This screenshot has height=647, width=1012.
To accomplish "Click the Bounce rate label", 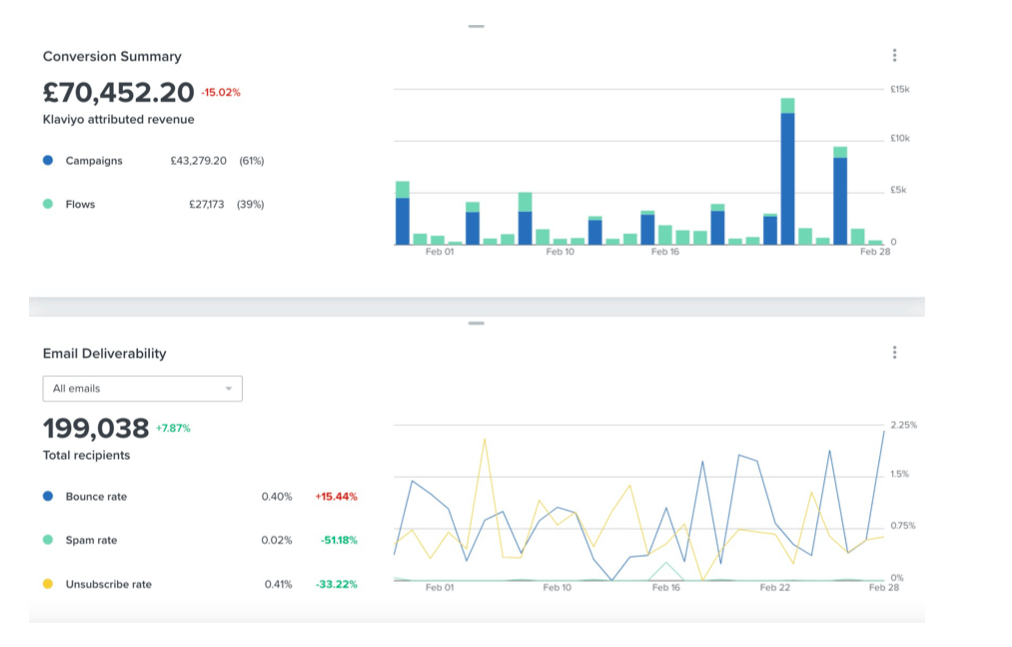I will click(x=96, y=497).
